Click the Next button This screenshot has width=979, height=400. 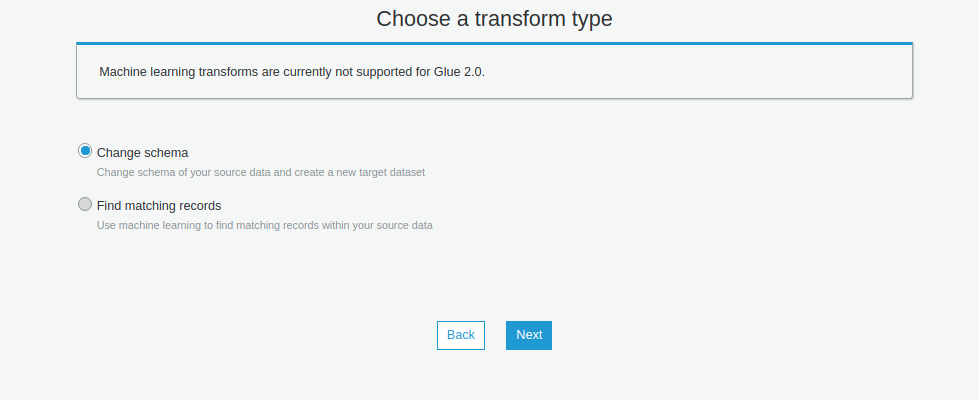pyautogui.click(x=529, y=335)
